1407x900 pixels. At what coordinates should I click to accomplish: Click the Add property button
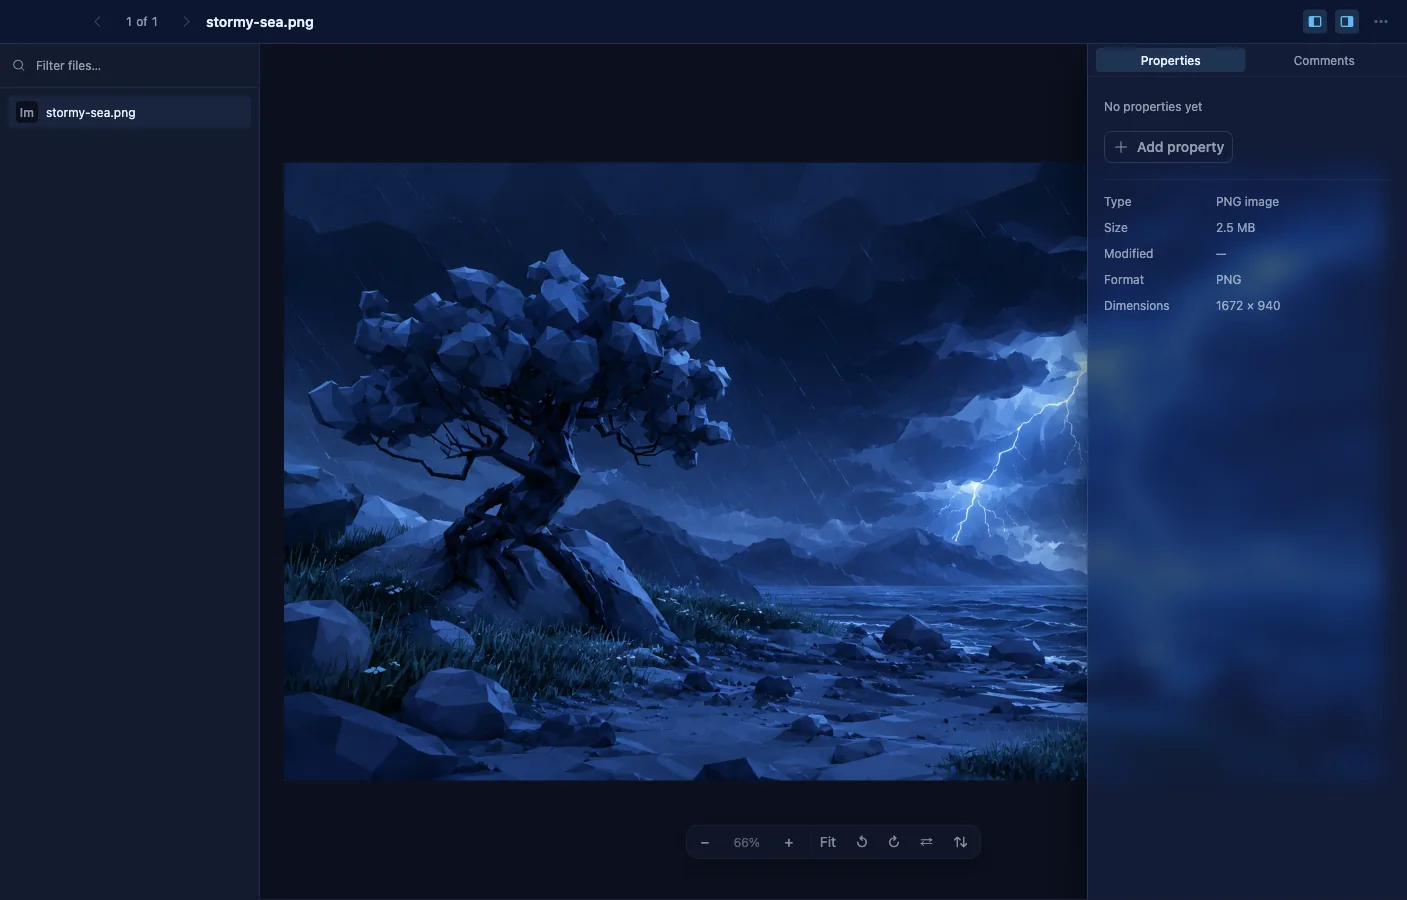[1168, 147]
